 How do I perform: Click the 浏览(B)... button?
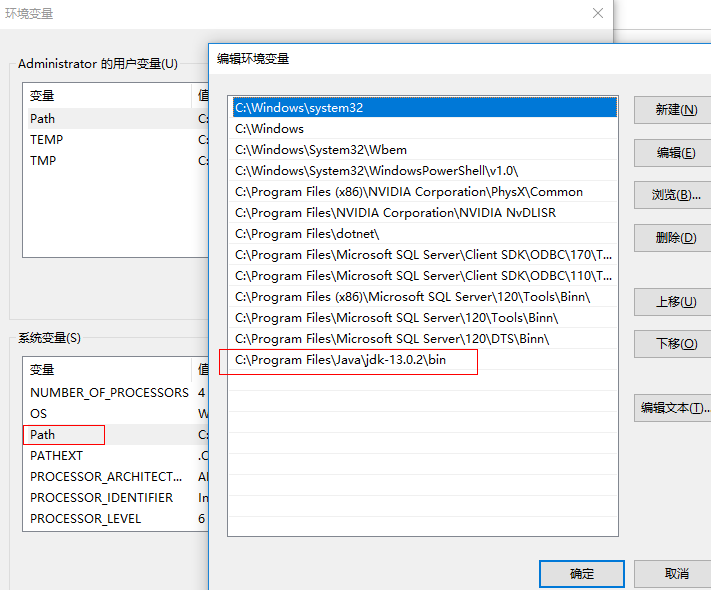coord(672,195)
